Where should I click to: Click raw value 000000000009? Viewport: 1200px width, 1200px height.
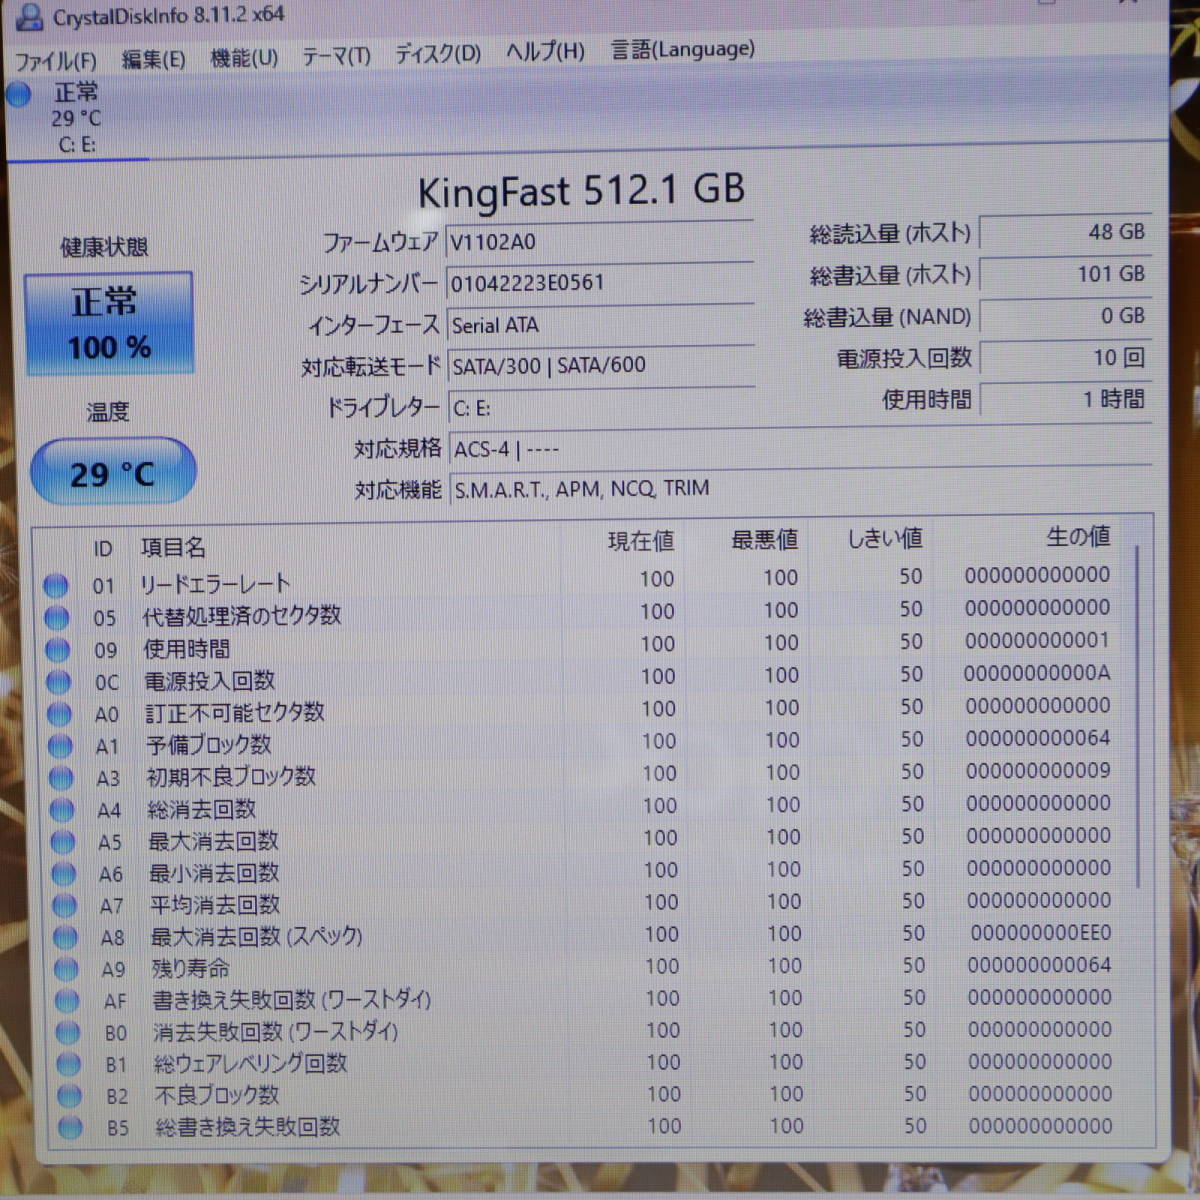pyautogui.click(x=1038, y=771)
